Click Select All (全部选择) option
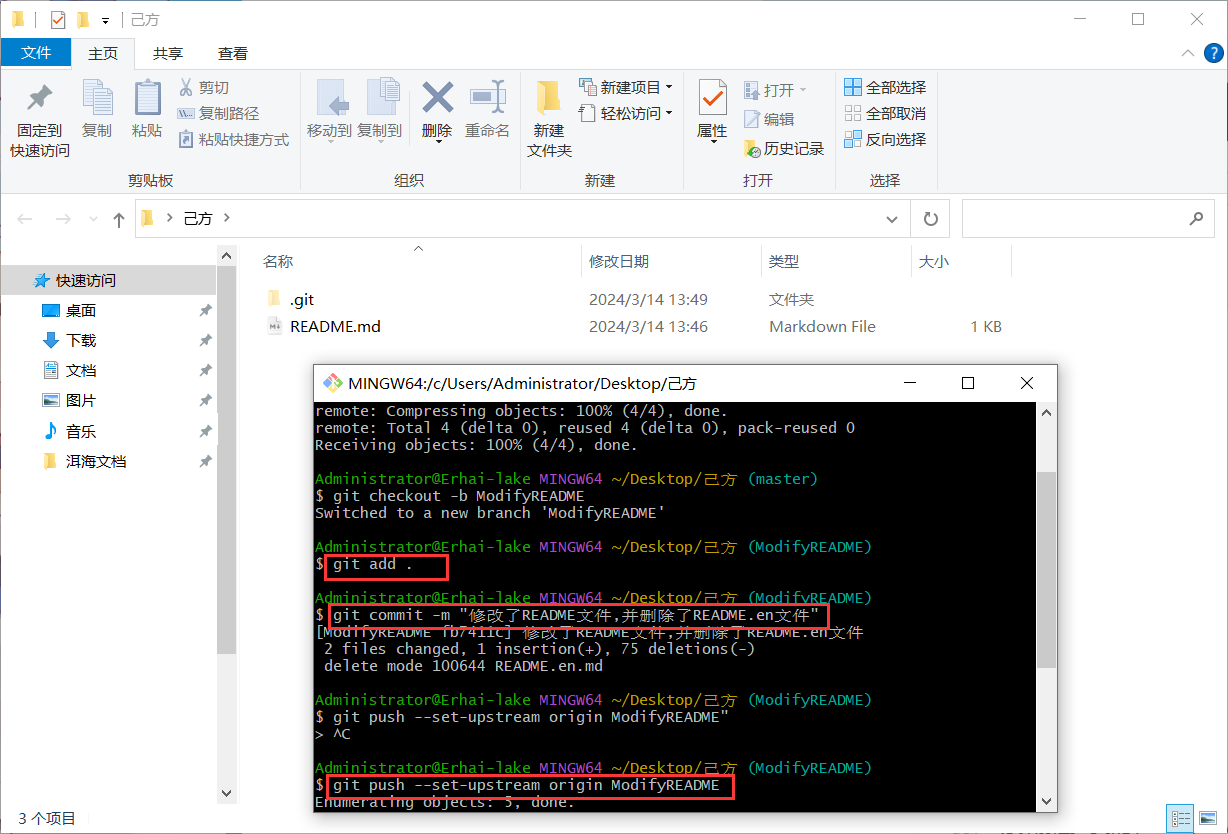1228x834 pixels. point(885,88)
